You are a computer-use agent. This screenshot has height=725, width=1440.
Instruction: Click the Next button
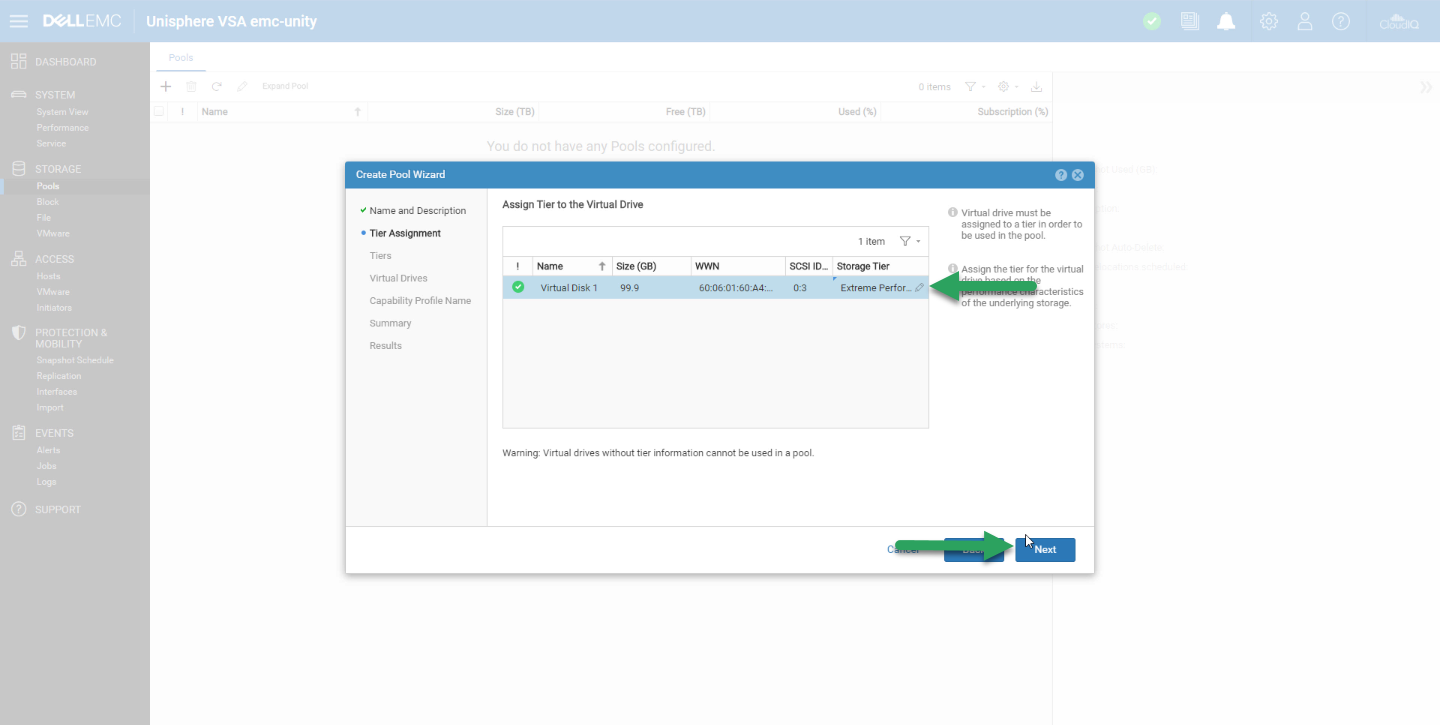[x=1045, y=549]
